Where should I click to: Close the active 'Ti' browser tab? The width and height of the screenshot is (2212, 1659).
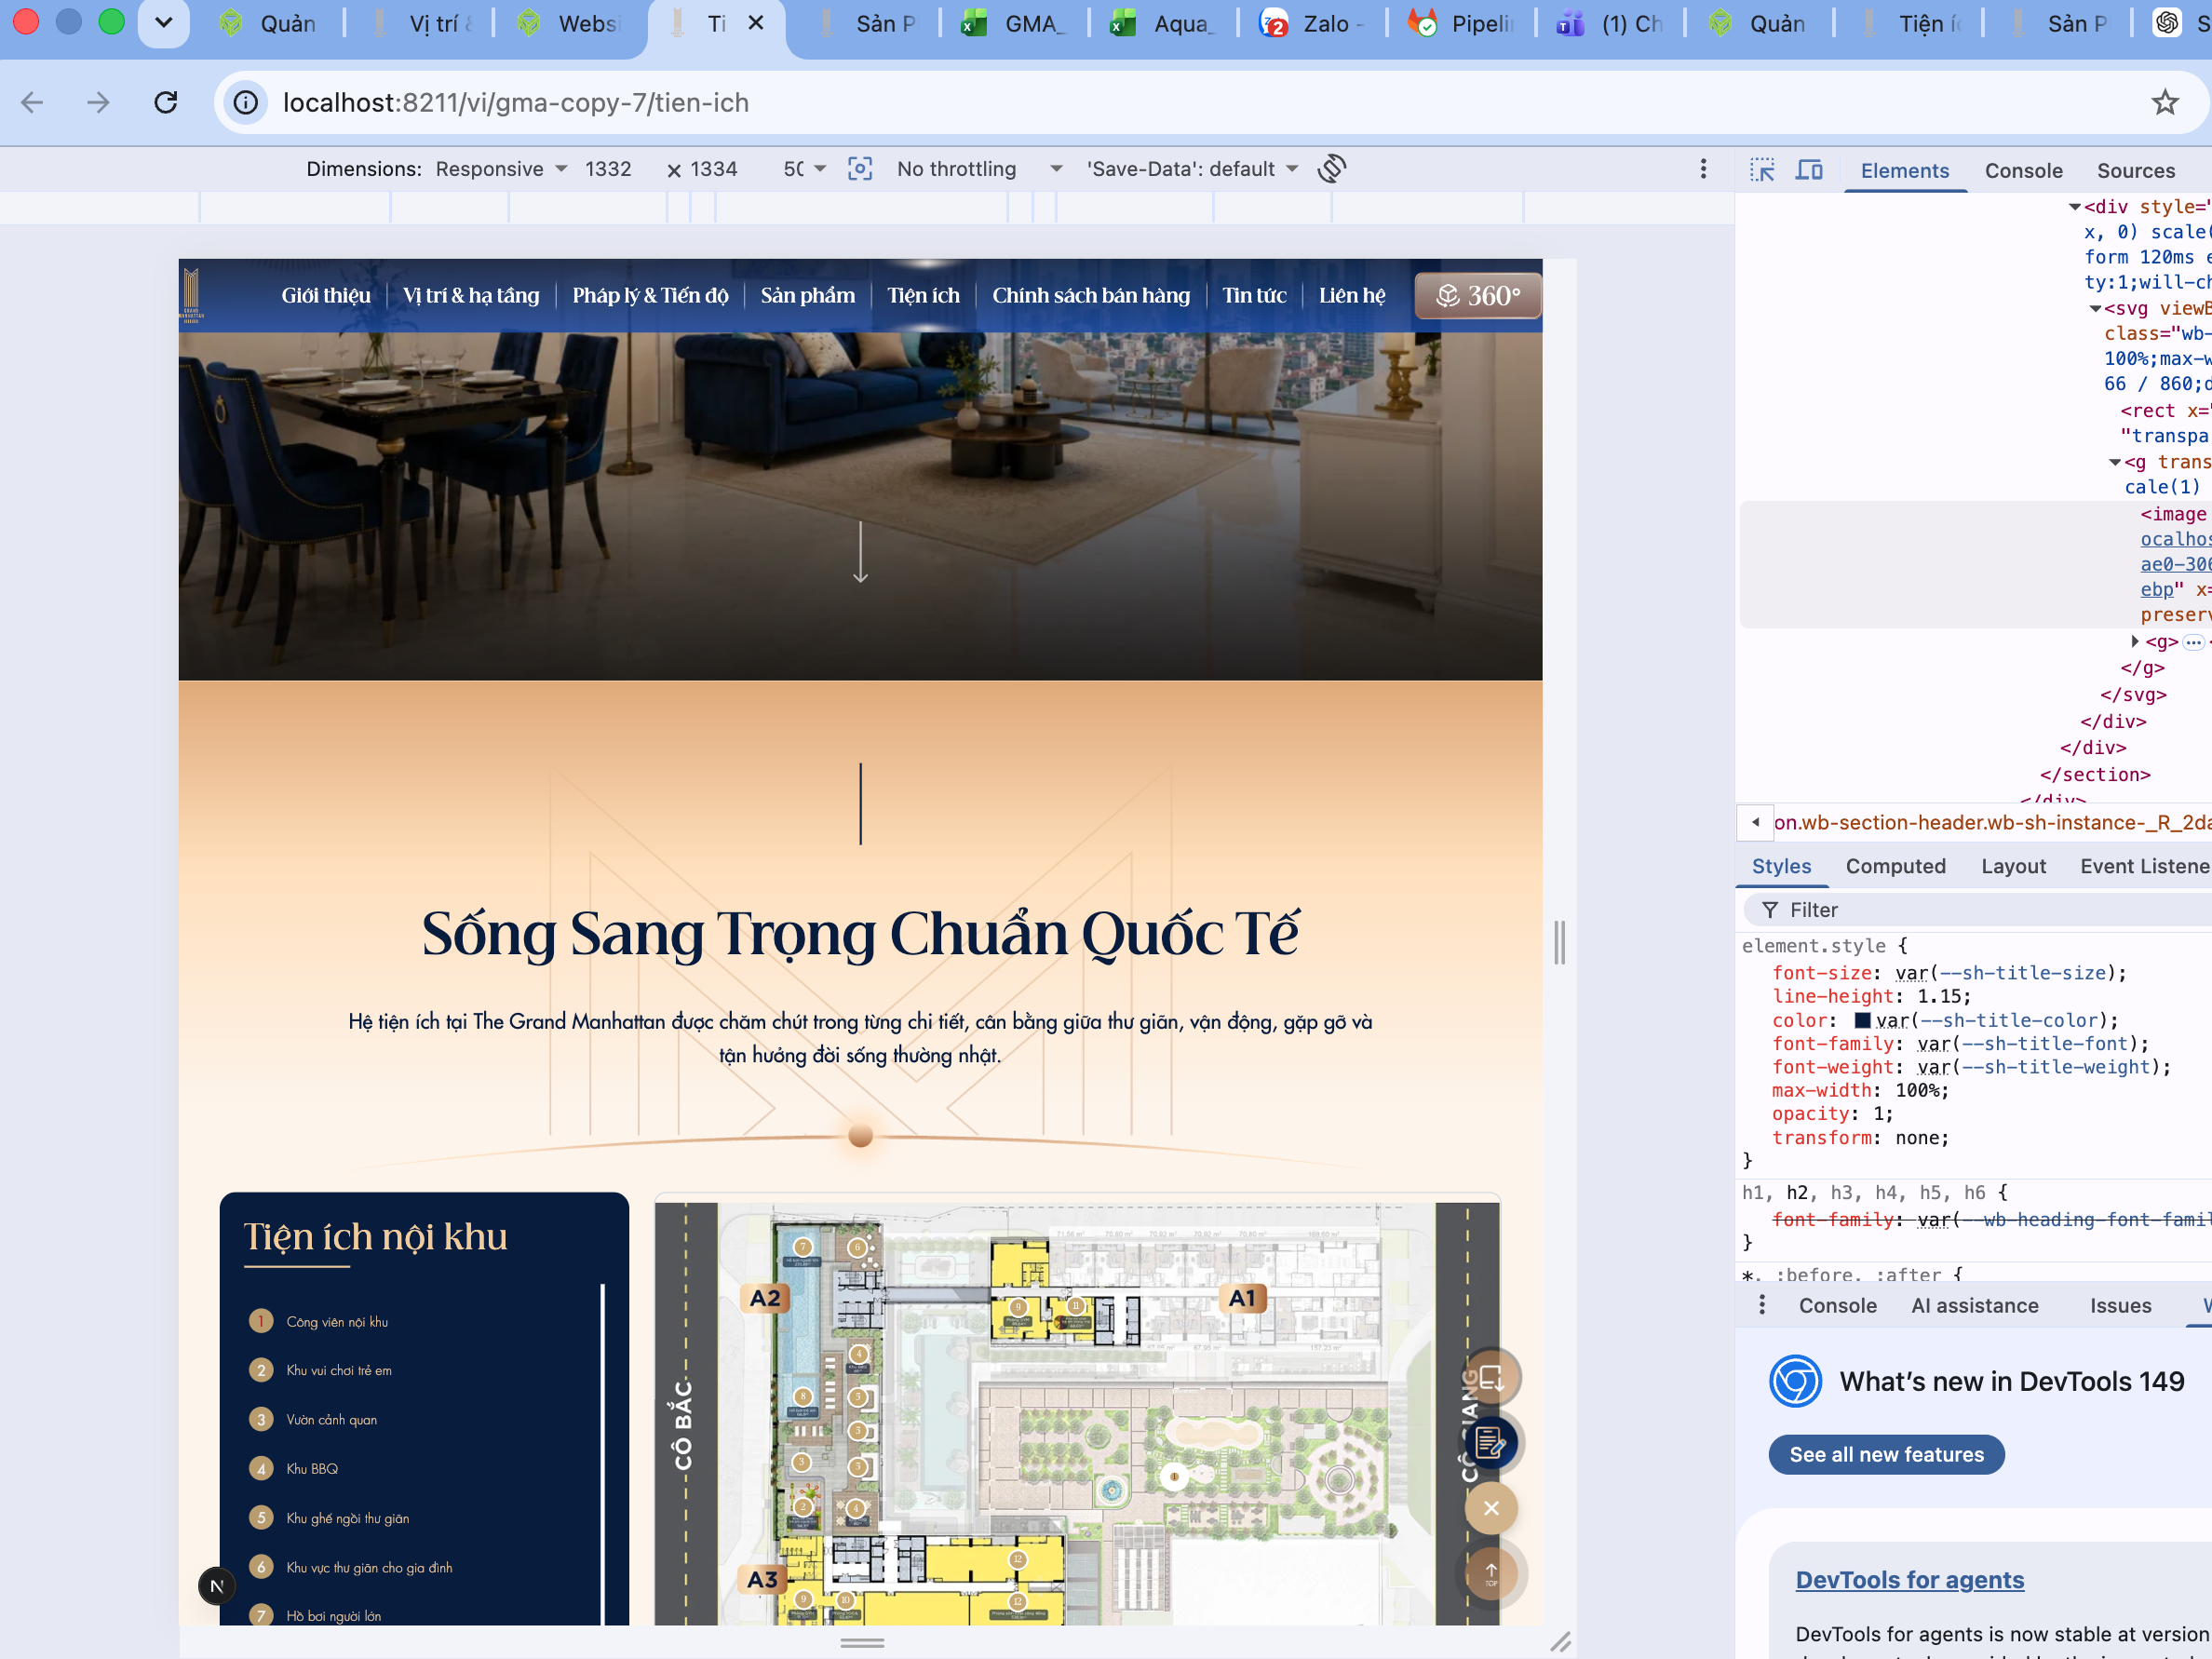757,23
